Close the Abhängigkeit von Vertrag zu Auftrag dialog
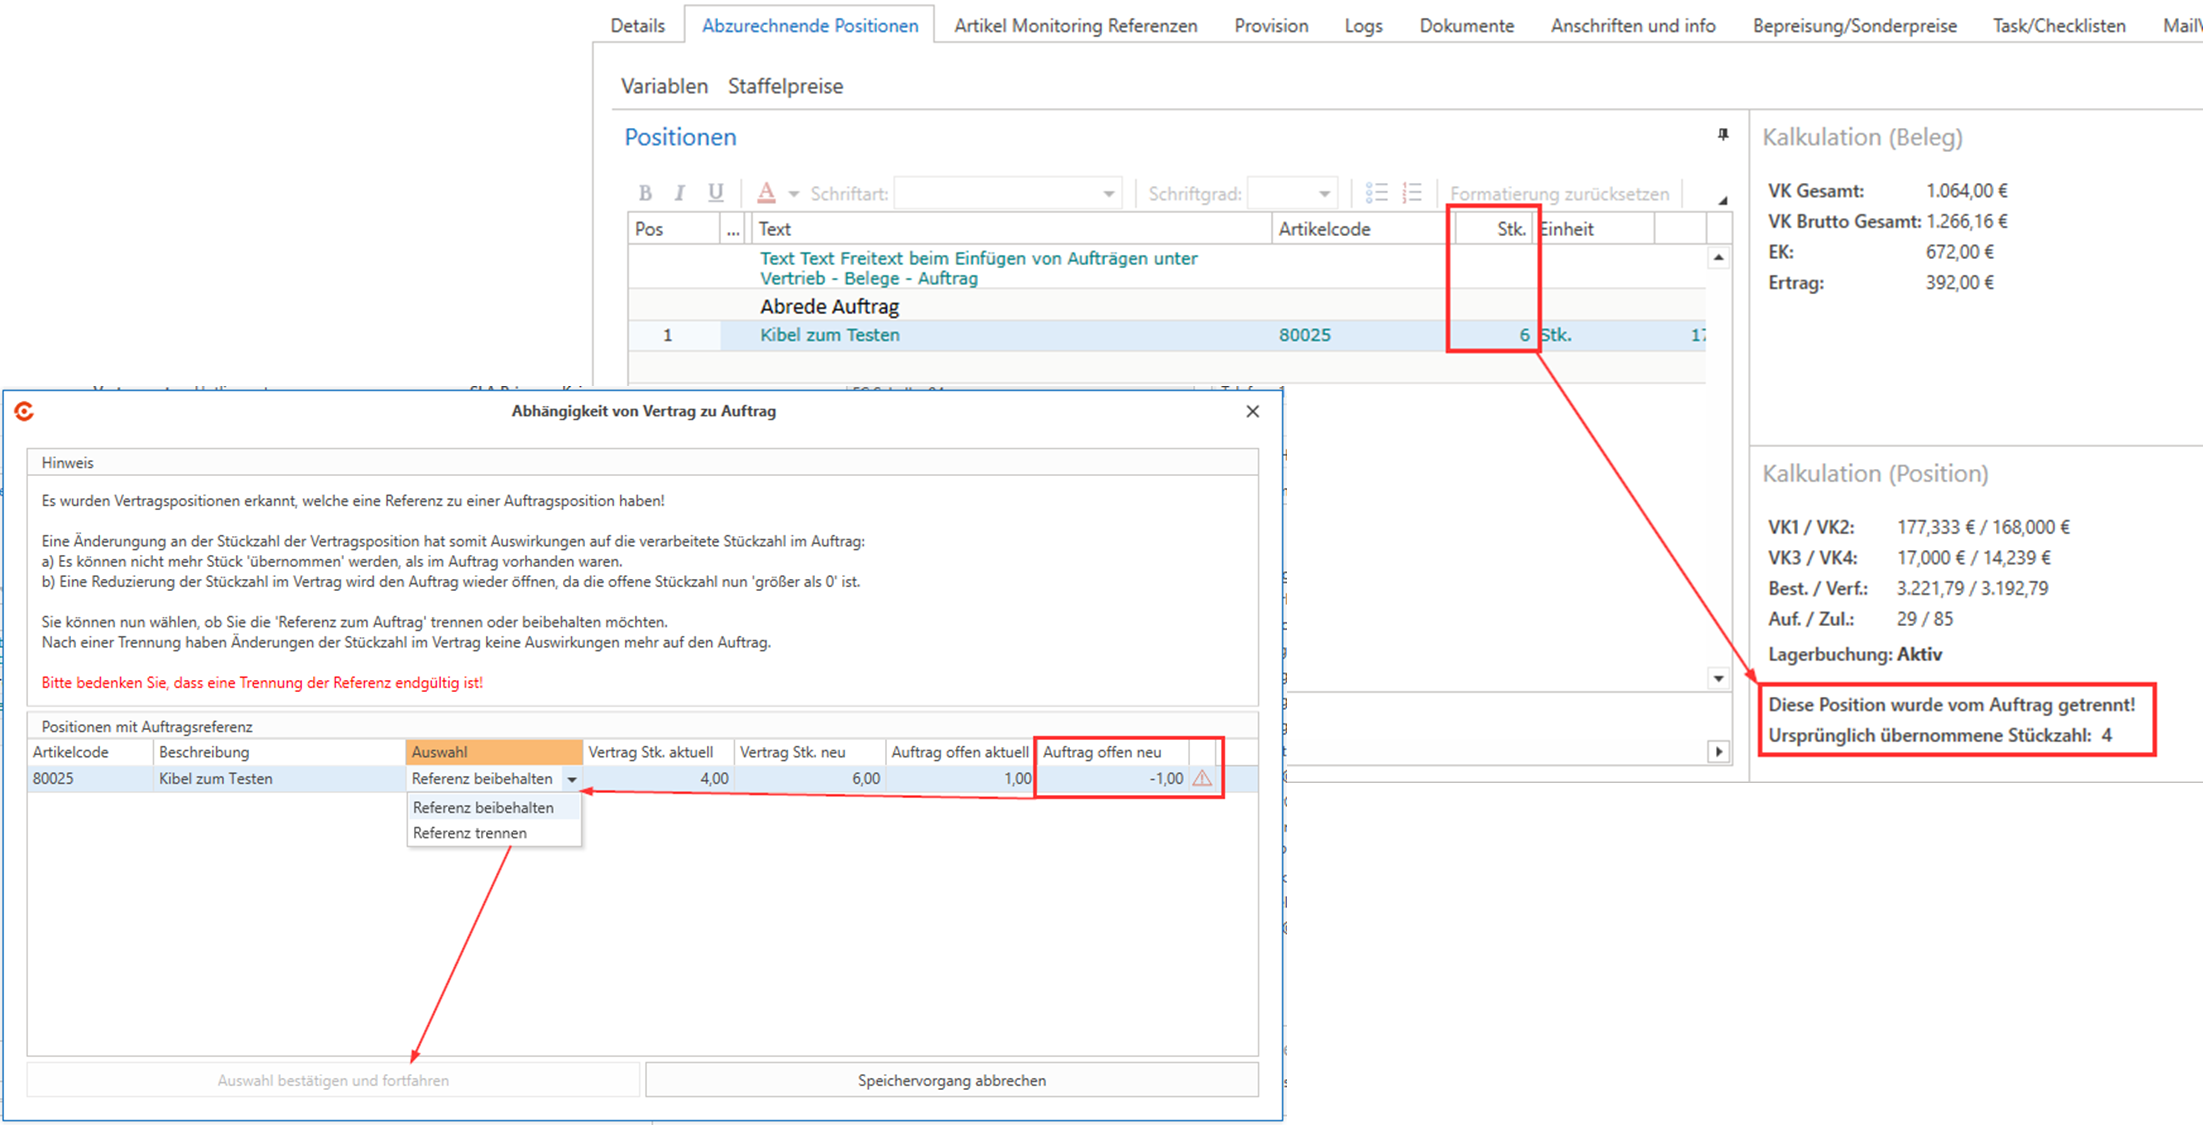This screenshot has width=2203, height=1125. 1252,411
